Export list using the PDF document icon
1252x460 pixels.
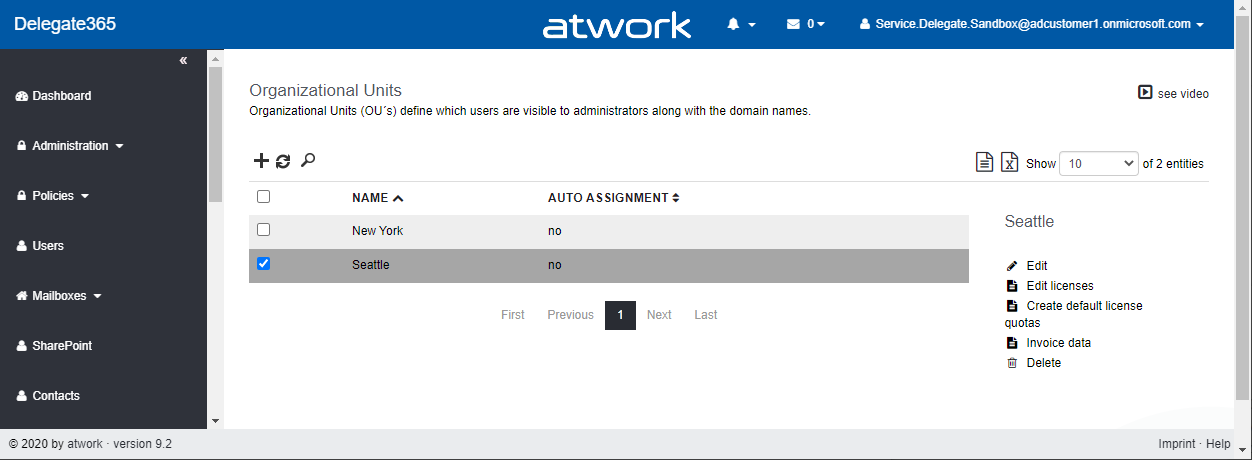[985, 163]
